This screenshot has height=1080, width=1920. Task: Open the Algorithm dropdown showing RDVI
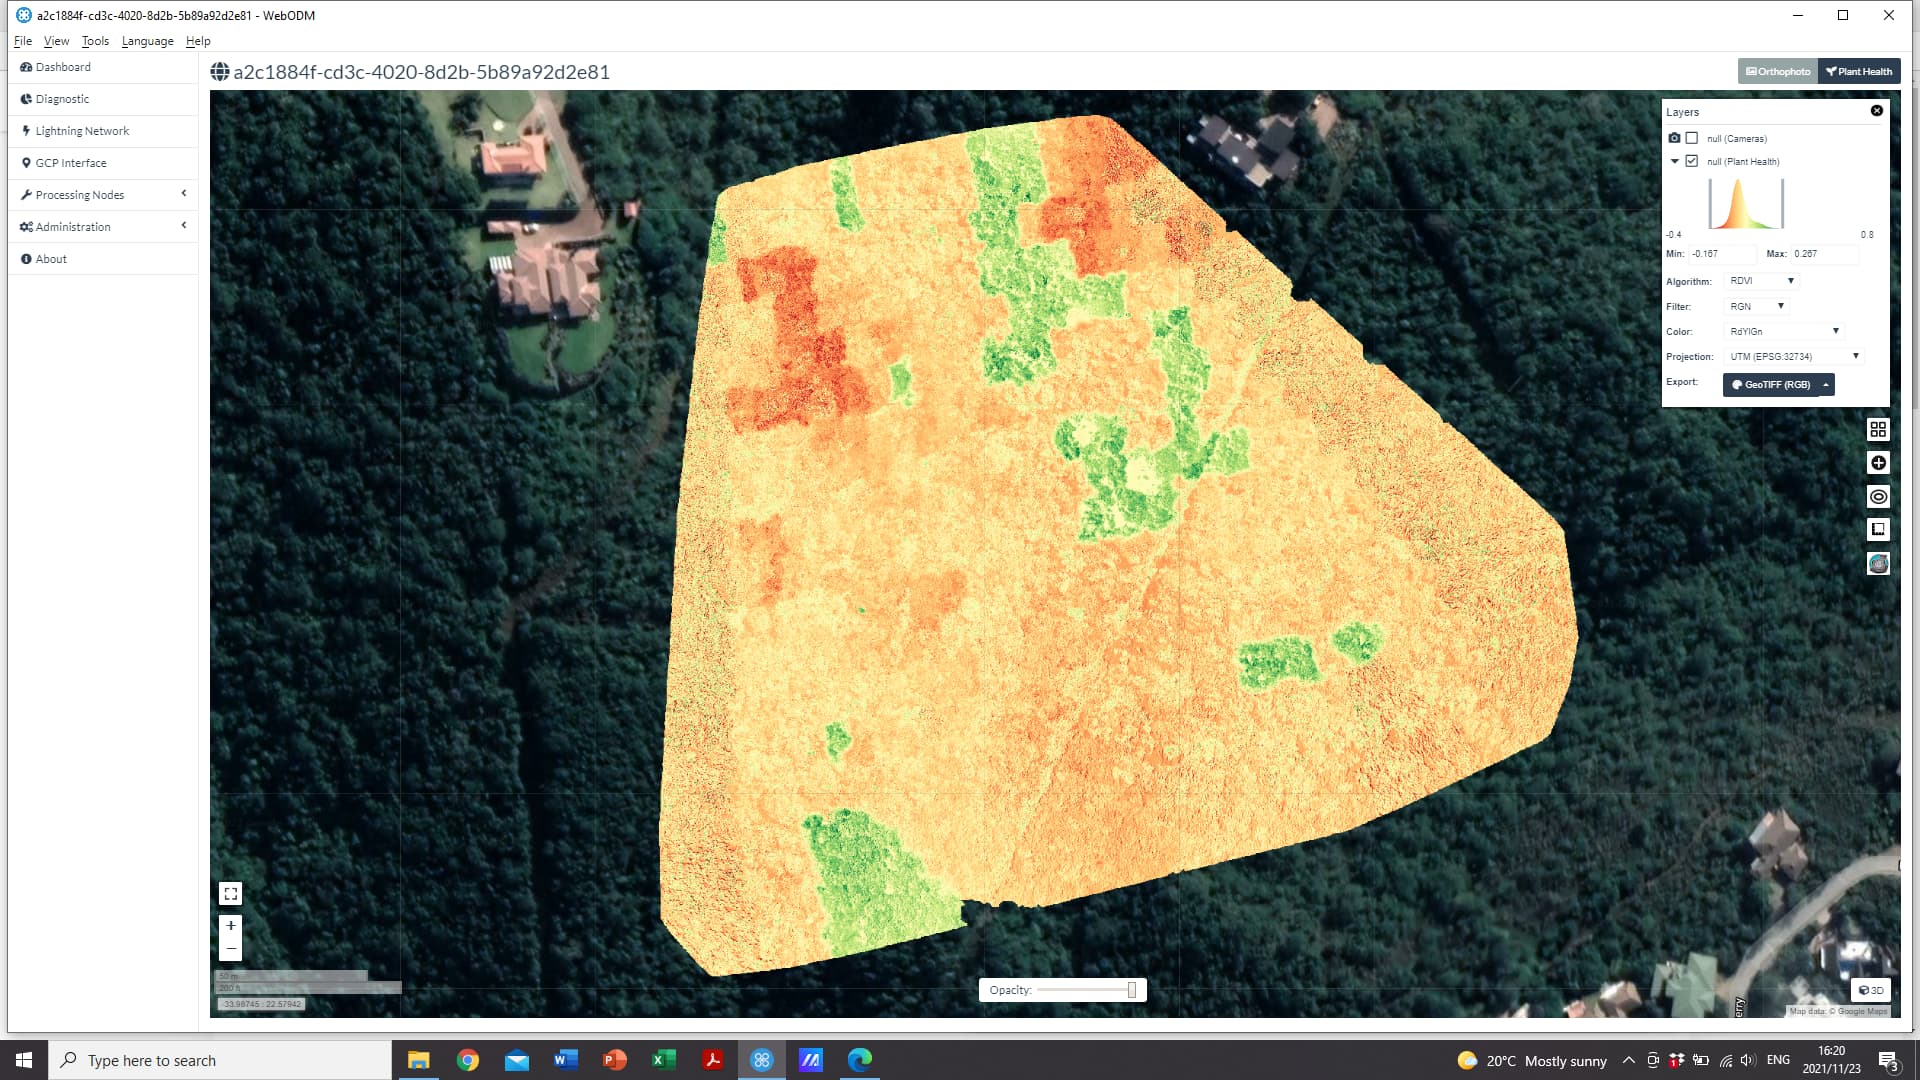[1760, 281]
